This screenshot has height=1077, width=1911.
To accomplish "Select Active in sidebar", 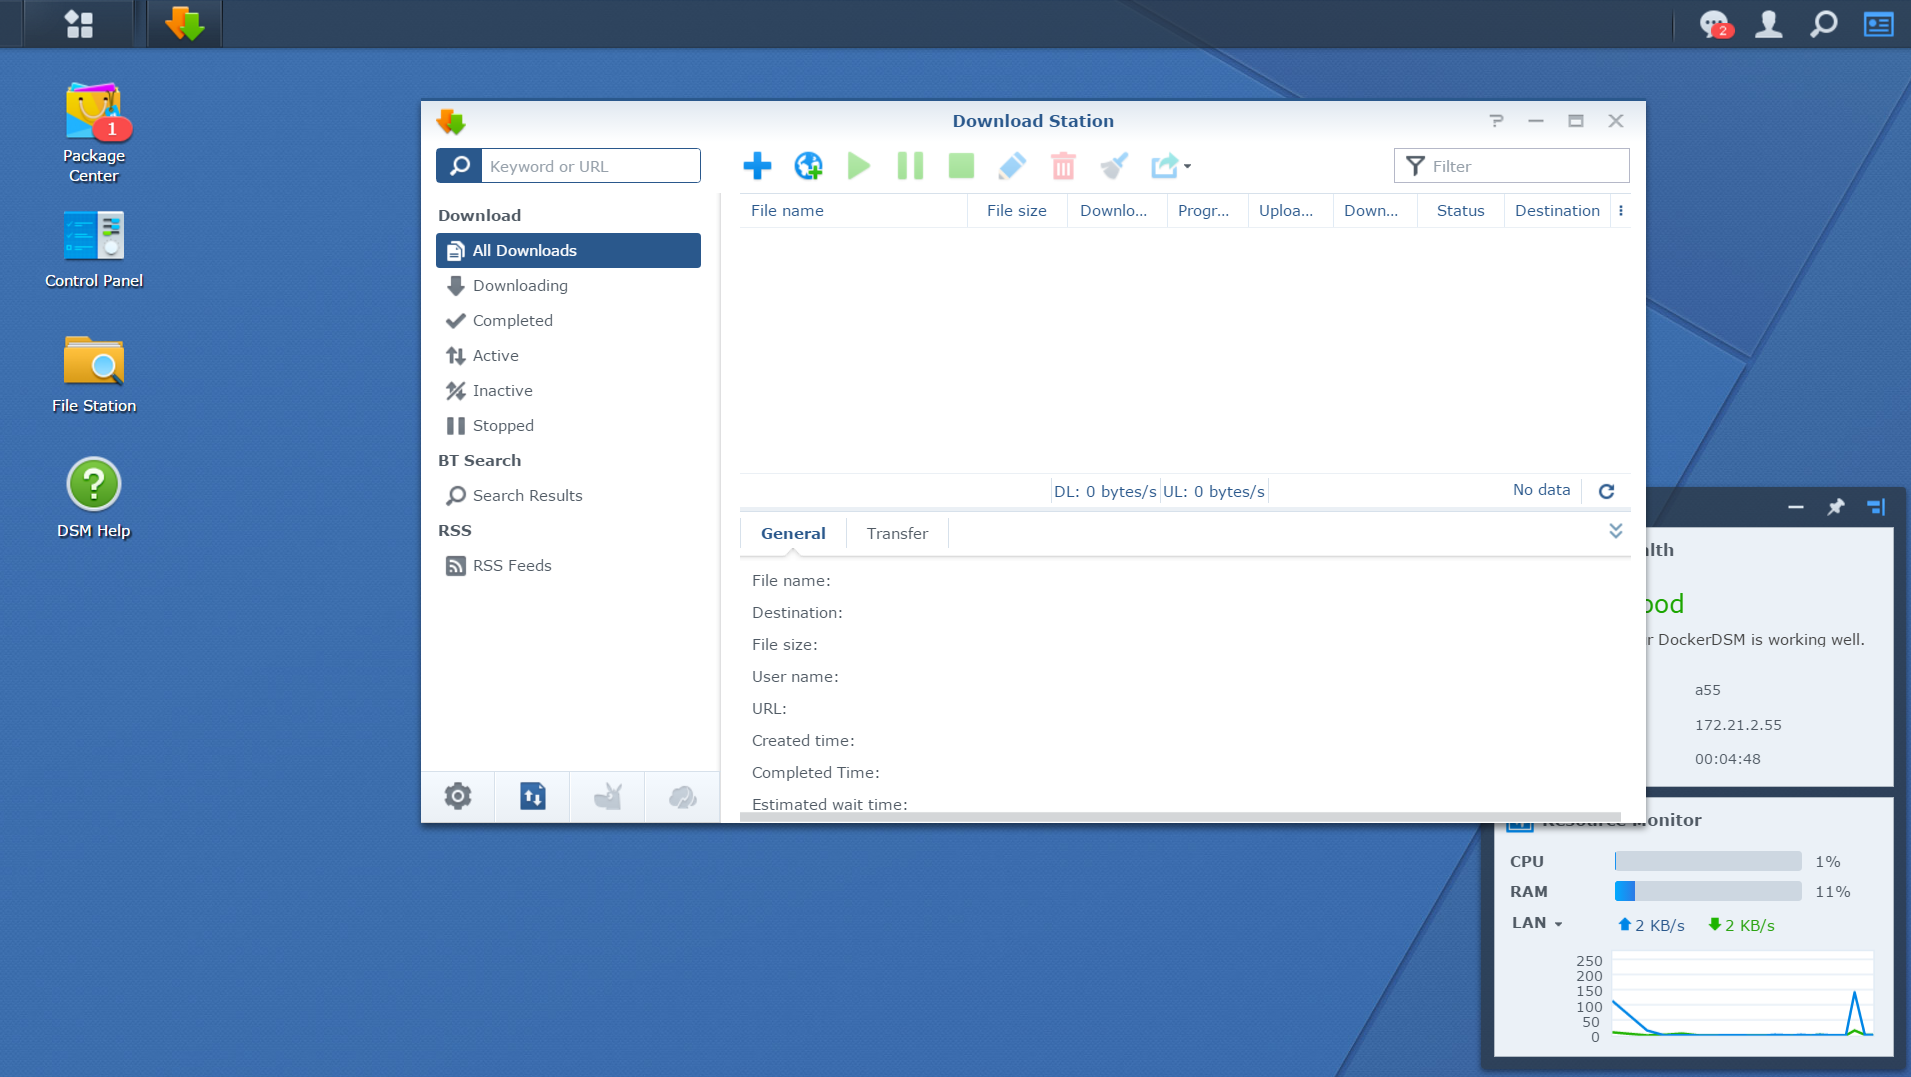I will pos(568,355).
